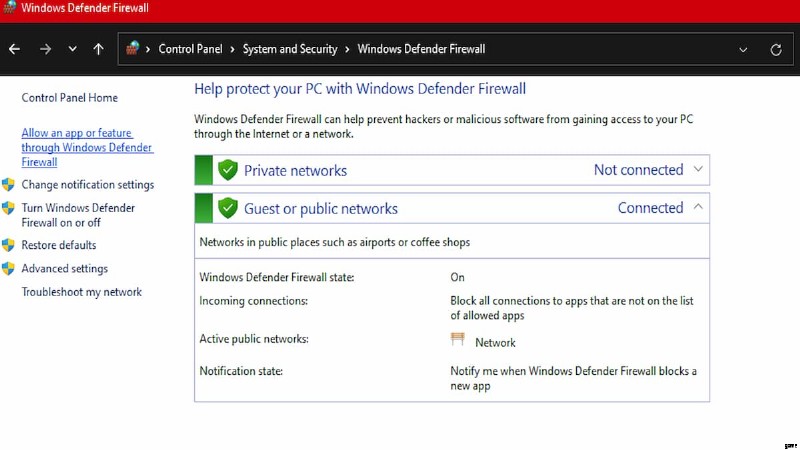The width and height of the screenshot is (800, 450).
Task: Click the Network name under active networks
Action: click(495, 342)
